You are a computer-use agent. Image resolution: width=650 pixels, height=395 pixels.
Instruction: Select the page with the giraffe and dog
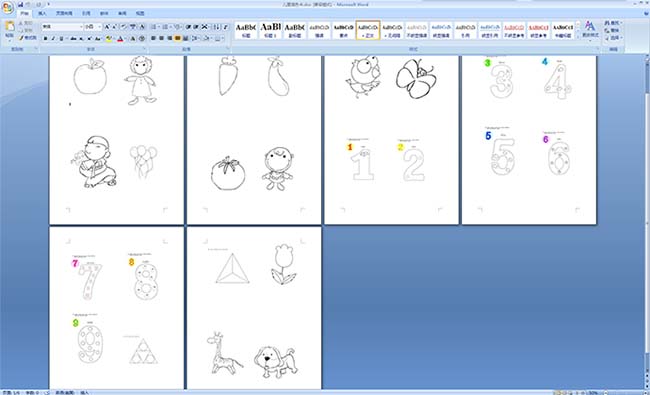[254, 308]
